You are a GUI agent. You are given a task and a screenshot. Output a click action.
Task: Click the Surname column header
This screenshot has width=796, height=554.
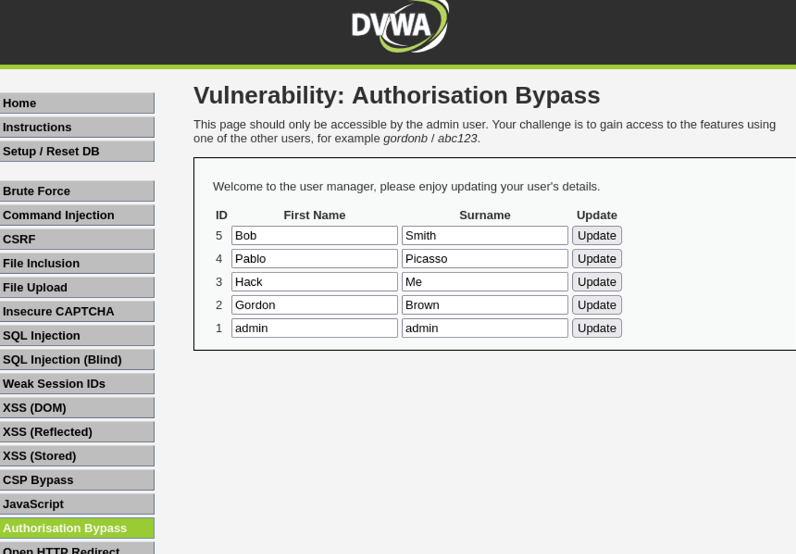click(485, 215)
